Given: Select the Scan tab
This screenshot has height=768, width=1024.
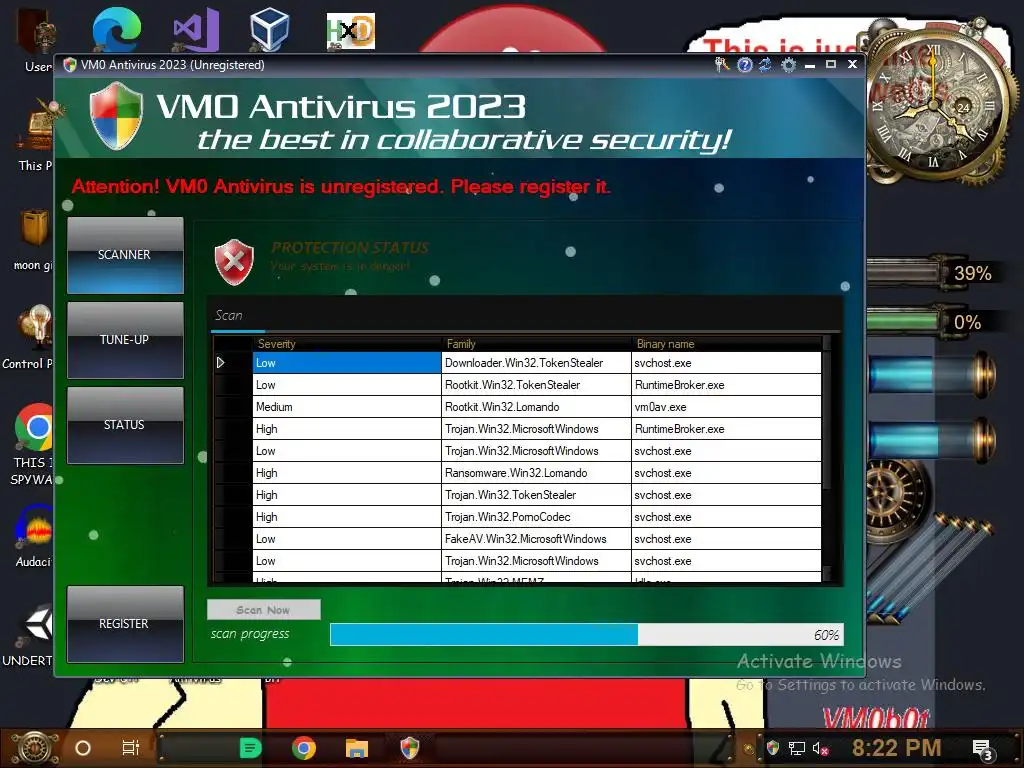Looking at the screenshot, I should tap(229, 315).
